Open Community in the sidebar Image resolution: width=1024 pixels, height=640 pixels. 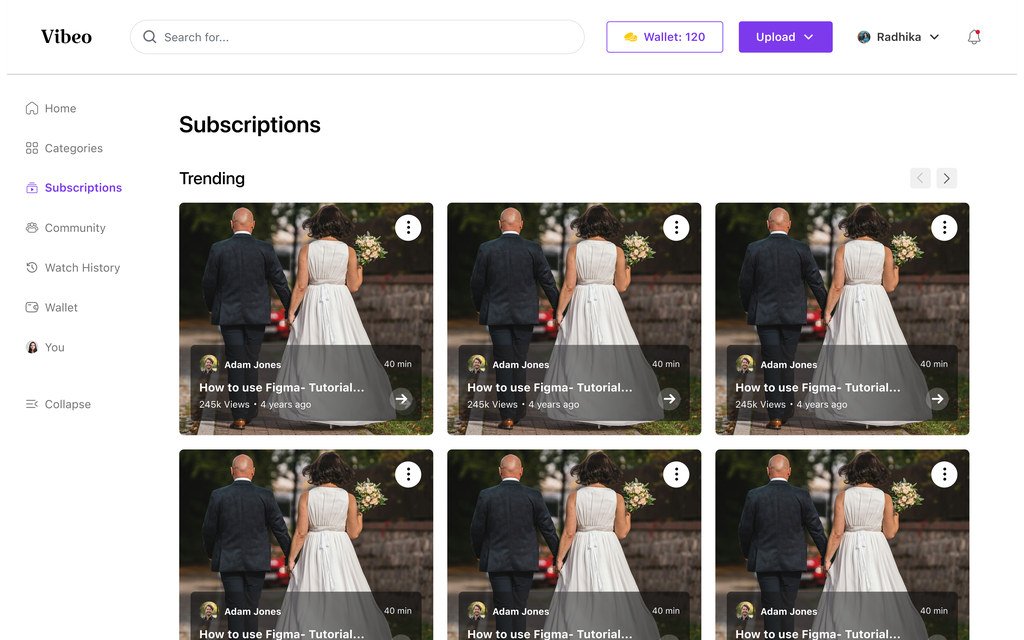coord(65,228)
